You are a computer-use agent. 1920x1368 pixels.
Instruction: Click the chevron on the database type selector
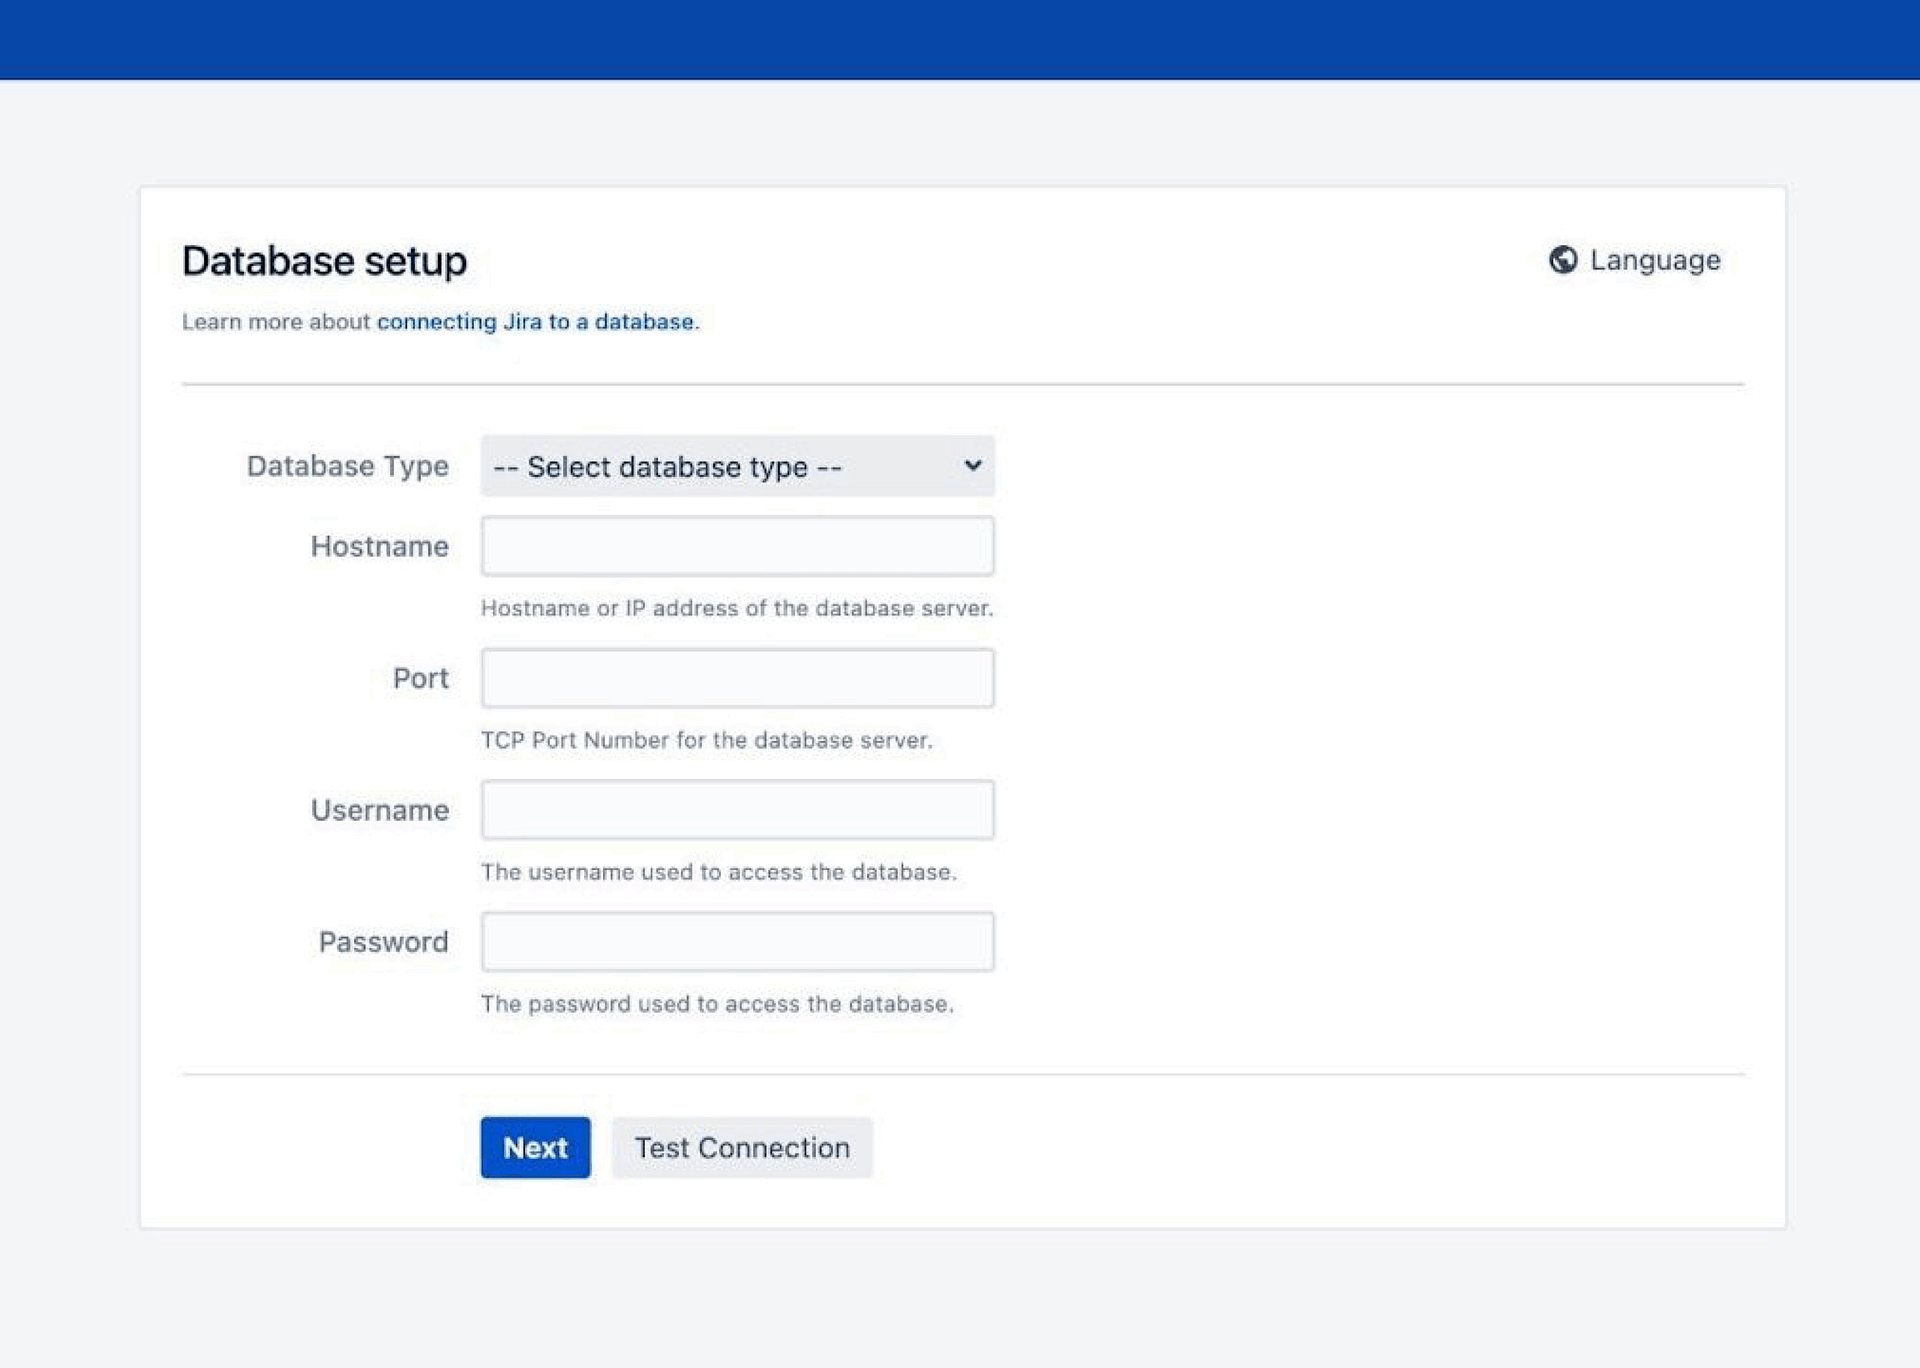971,466
